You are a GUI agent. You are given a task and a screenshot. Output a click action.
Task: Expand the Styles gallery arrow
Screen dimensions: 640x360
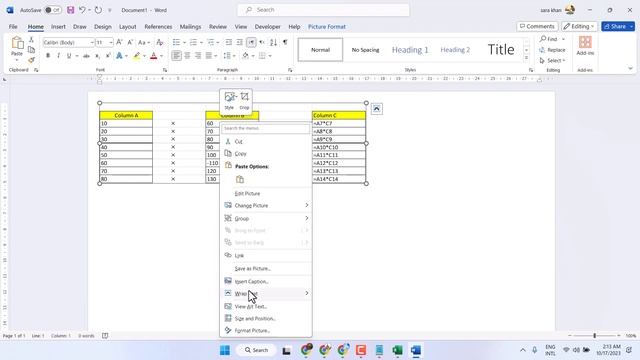click(527, 59)
